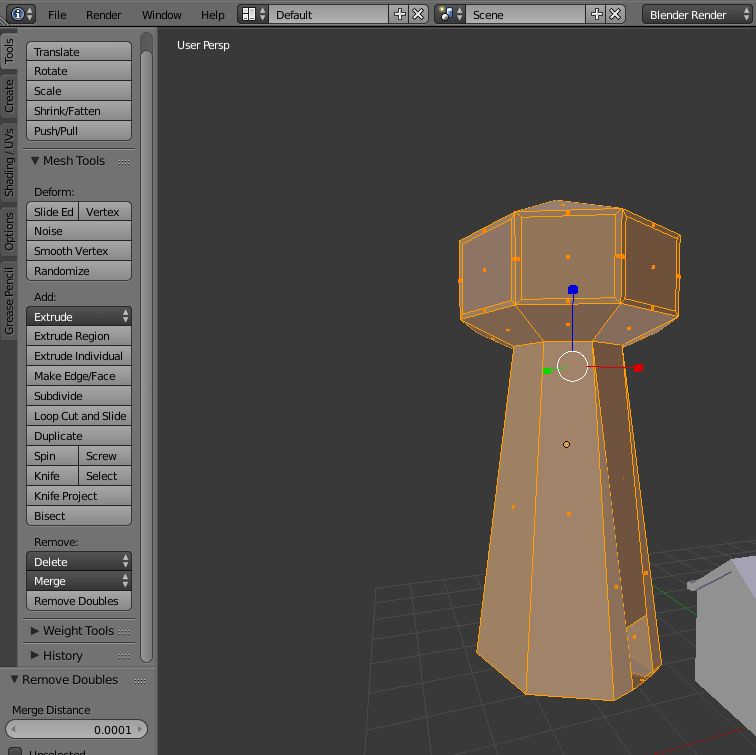Click the Knife Select button

[105, 476]
